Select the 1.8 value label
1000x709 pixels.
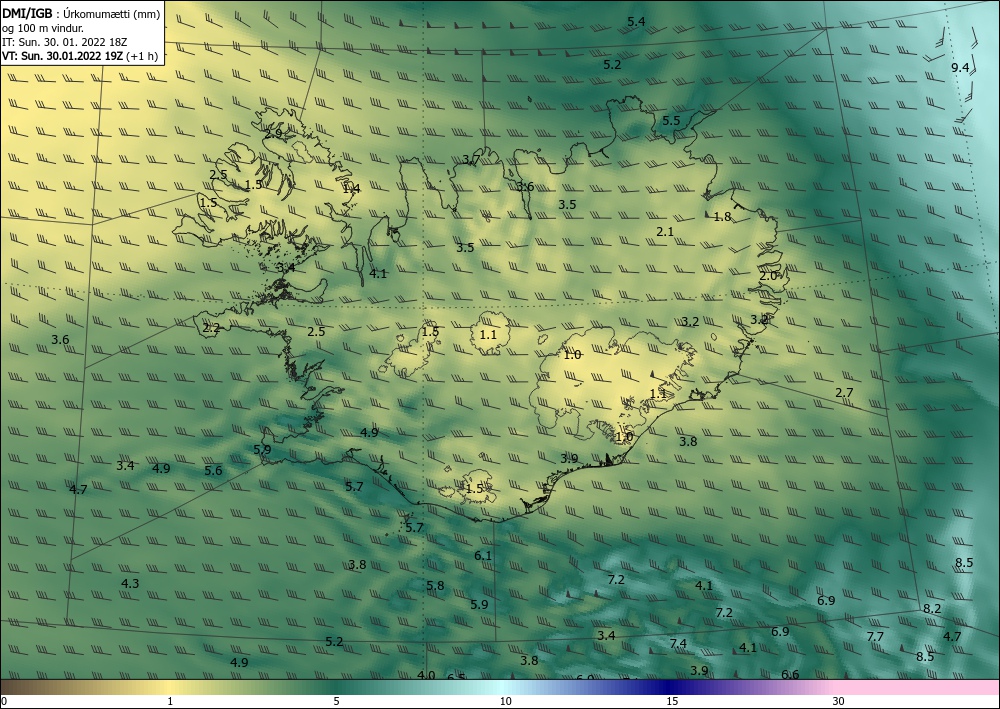point(722,217)
